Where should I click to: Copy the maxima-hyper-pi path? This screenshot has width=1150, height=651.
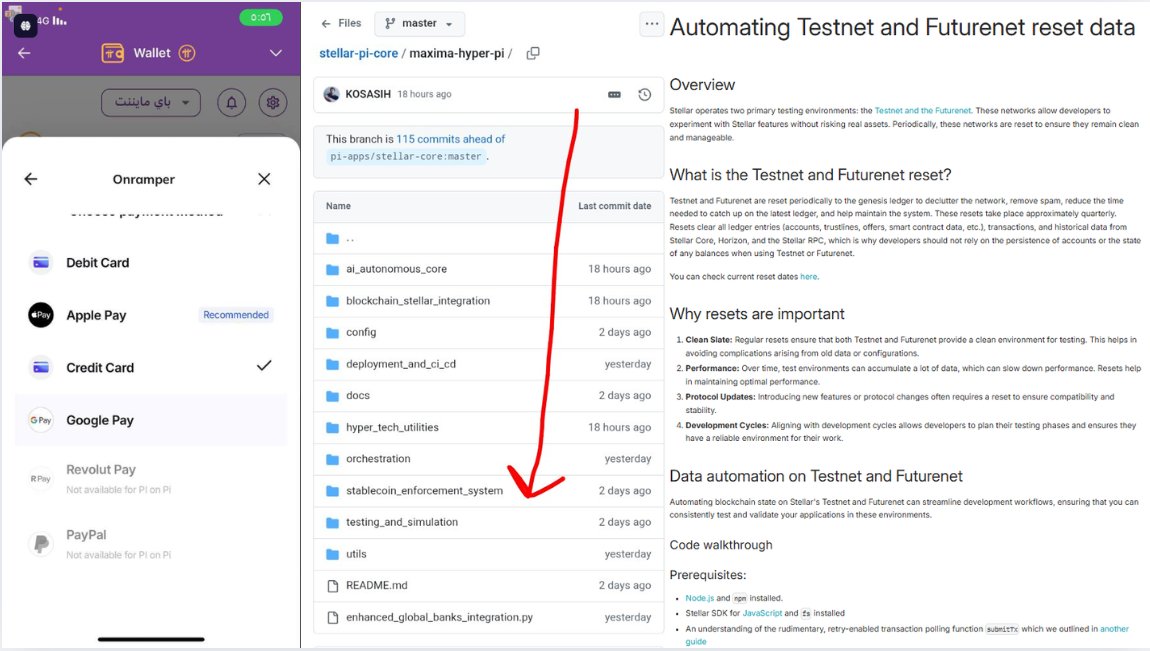(x=533, y=54)
